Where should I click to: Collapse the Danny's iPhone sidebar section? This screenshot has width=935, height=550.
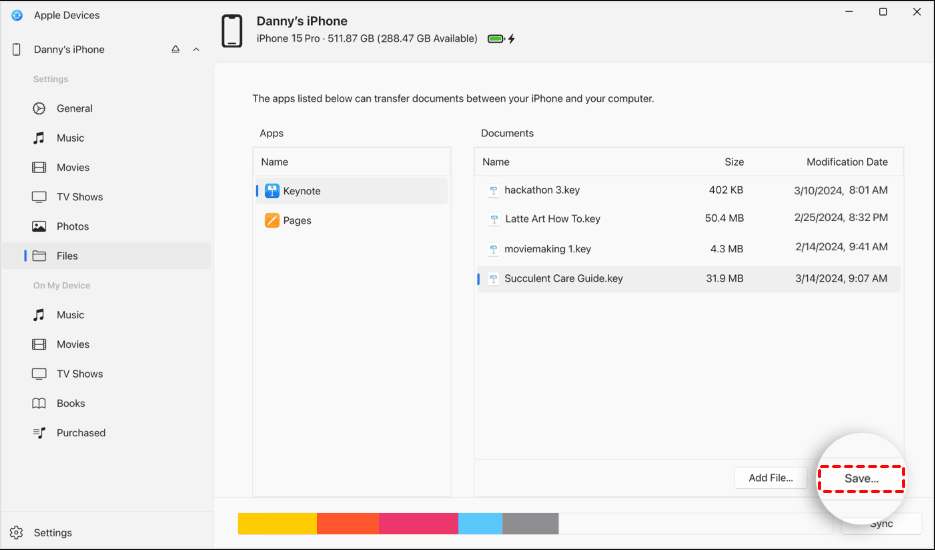[196, 50]
